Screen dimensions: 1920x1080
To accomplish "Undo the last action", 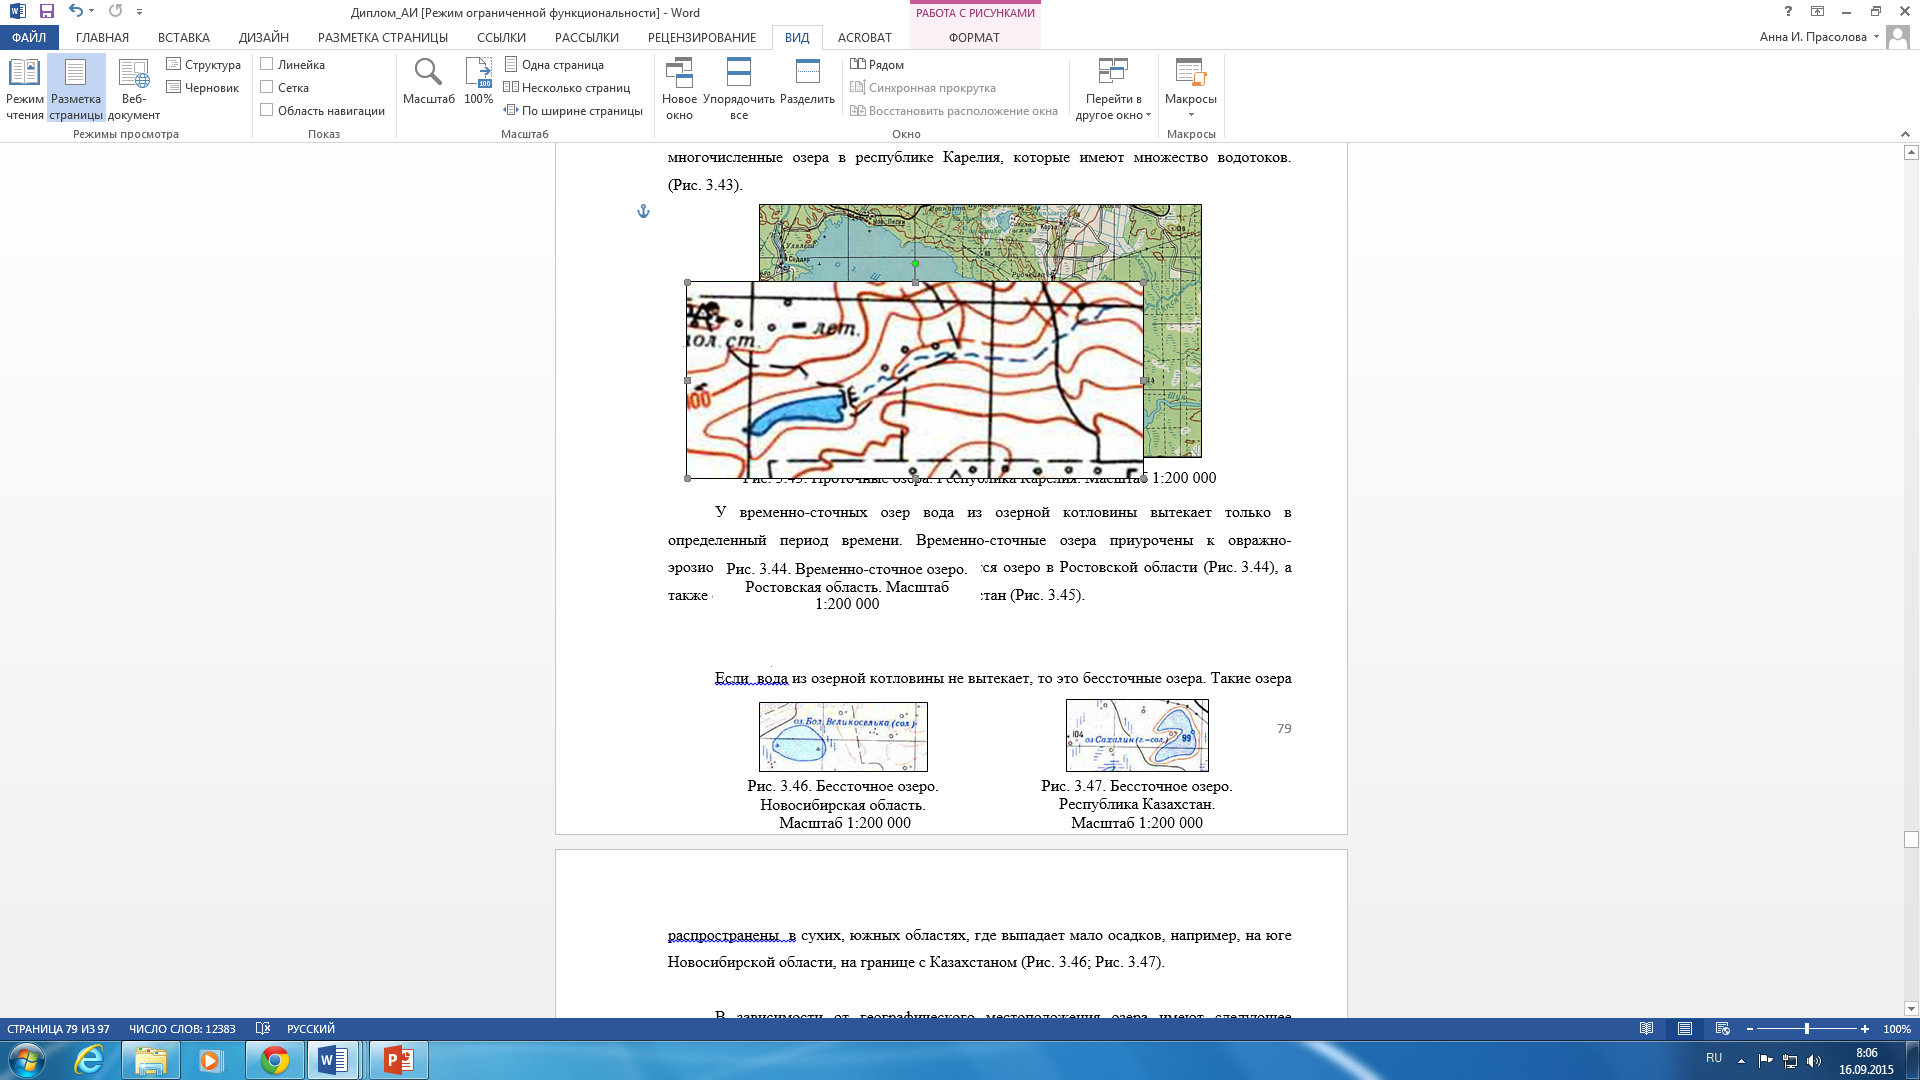I will click(x=76, y=12).
